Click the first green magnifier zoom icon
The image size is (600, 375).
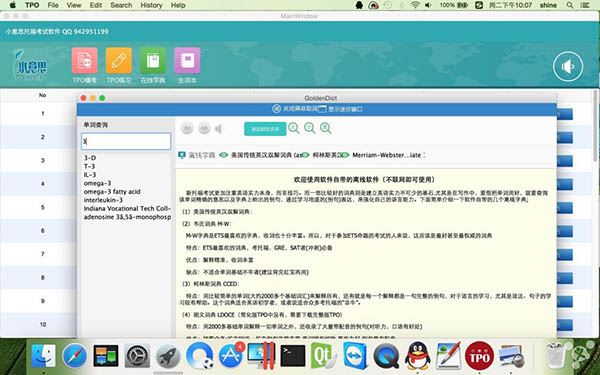pyautogui.click(x=294, y=128)
